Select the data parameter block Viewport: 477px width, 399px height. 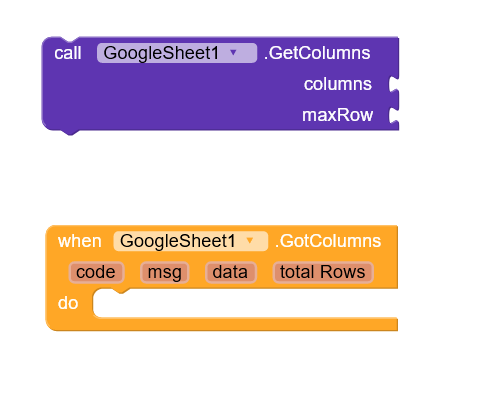tap(231, 272)
